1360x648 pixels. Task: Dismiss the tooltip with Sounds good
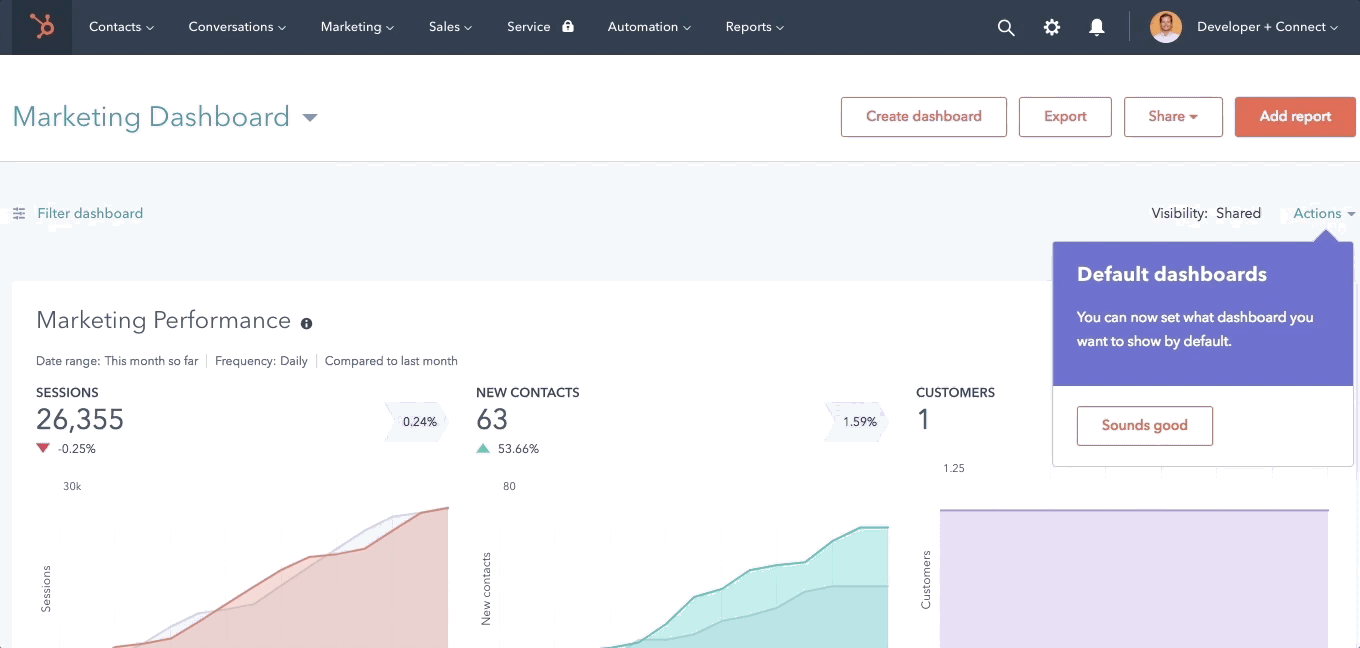click(x=1144, y=425)
